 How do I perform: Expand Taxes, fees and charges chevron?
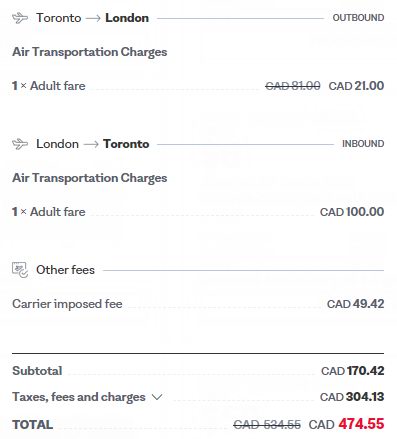157,397
